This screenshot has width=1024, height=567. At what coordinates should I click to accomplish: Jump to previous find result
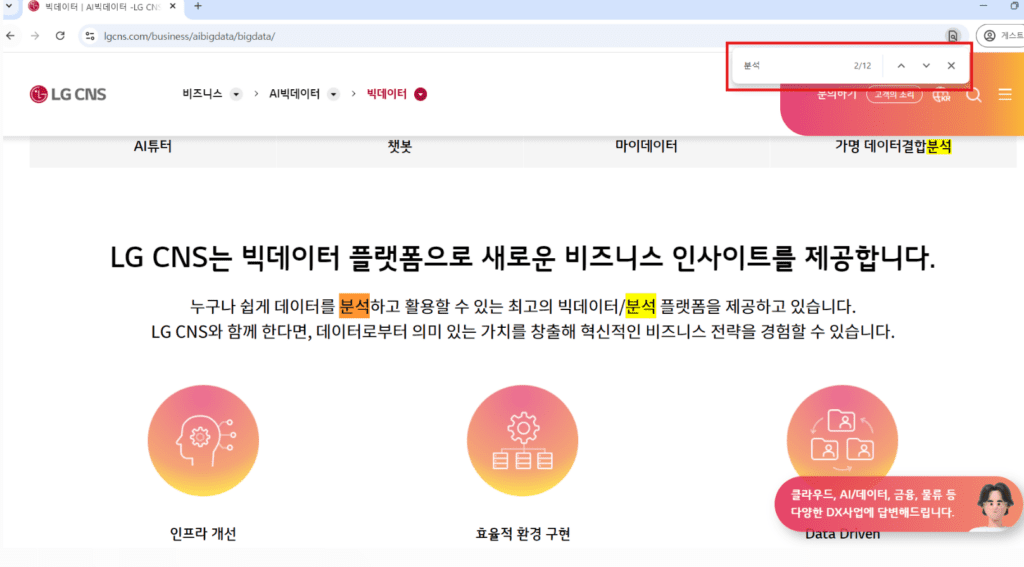tap(901, 65)
